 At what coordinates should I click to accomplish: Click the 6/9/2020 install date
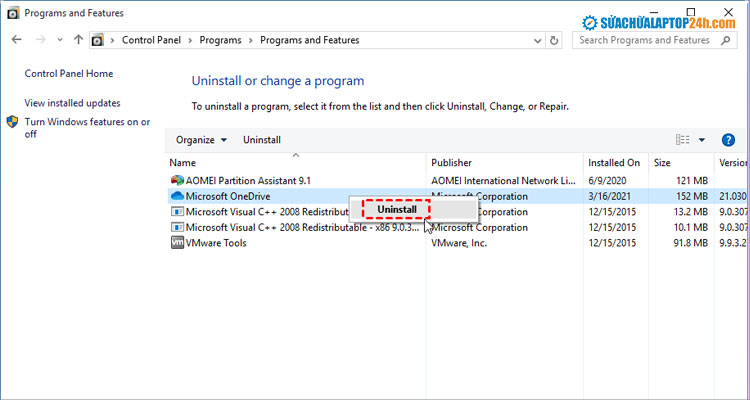click(607, 180)
